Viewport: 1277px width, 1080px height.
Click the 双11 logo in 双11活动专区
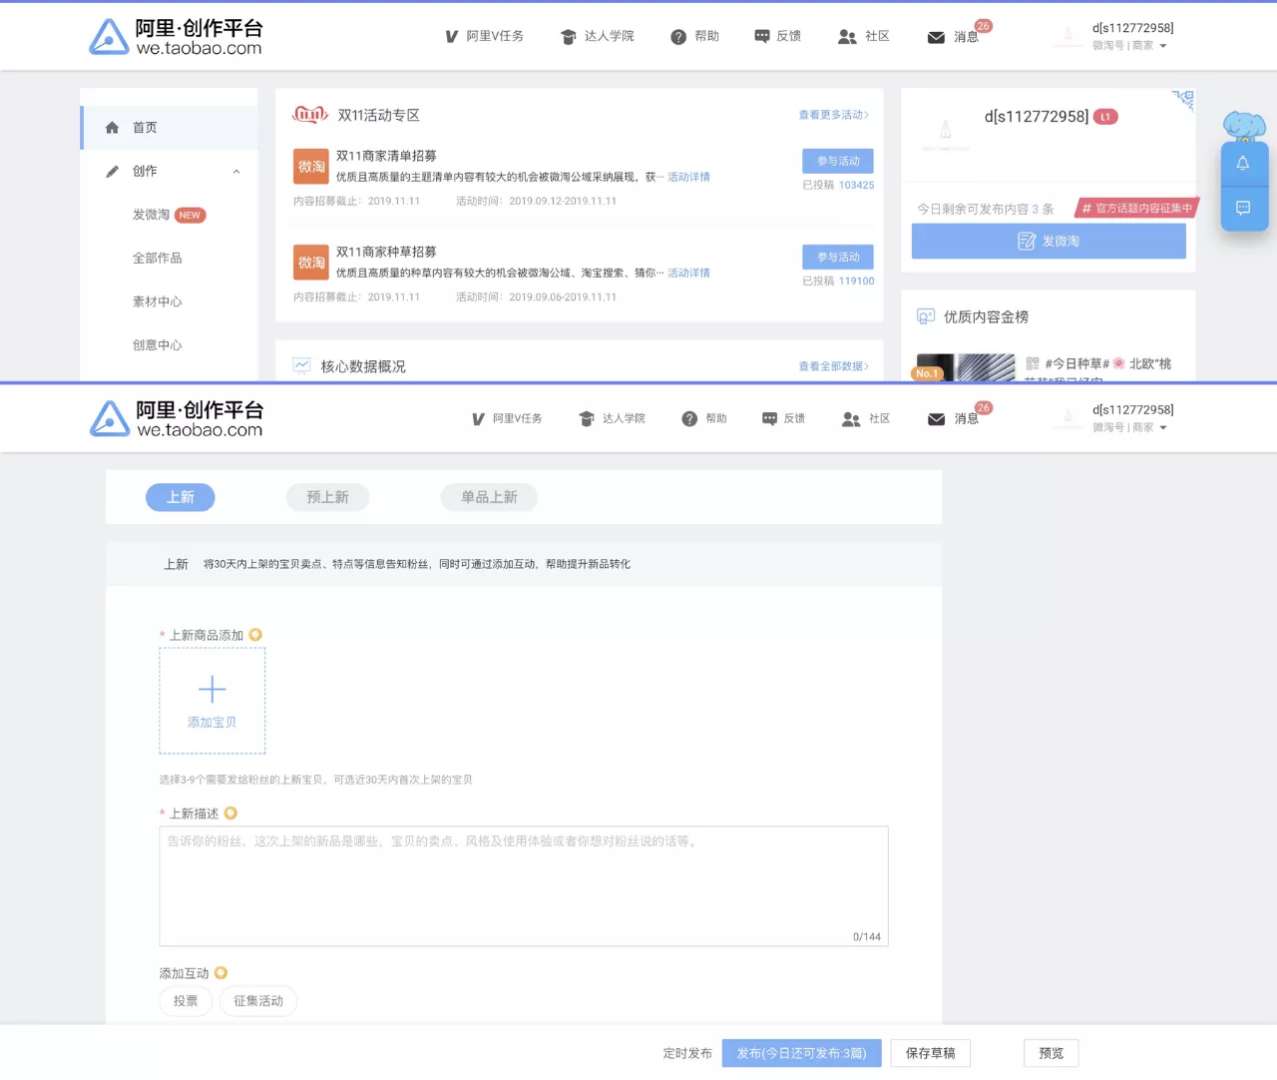pyautogui.click(x=310, y=115)
